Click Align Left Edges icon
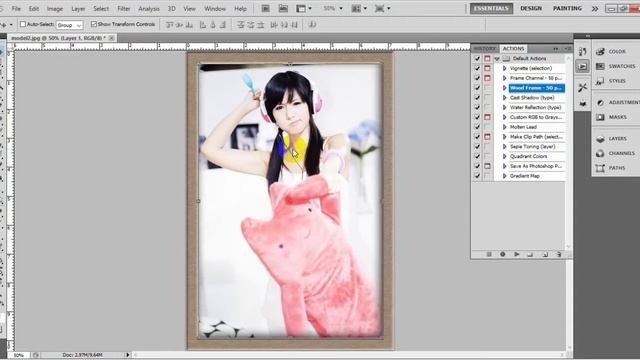The width and height of the screenshot is (640, 360). (203, 25)
